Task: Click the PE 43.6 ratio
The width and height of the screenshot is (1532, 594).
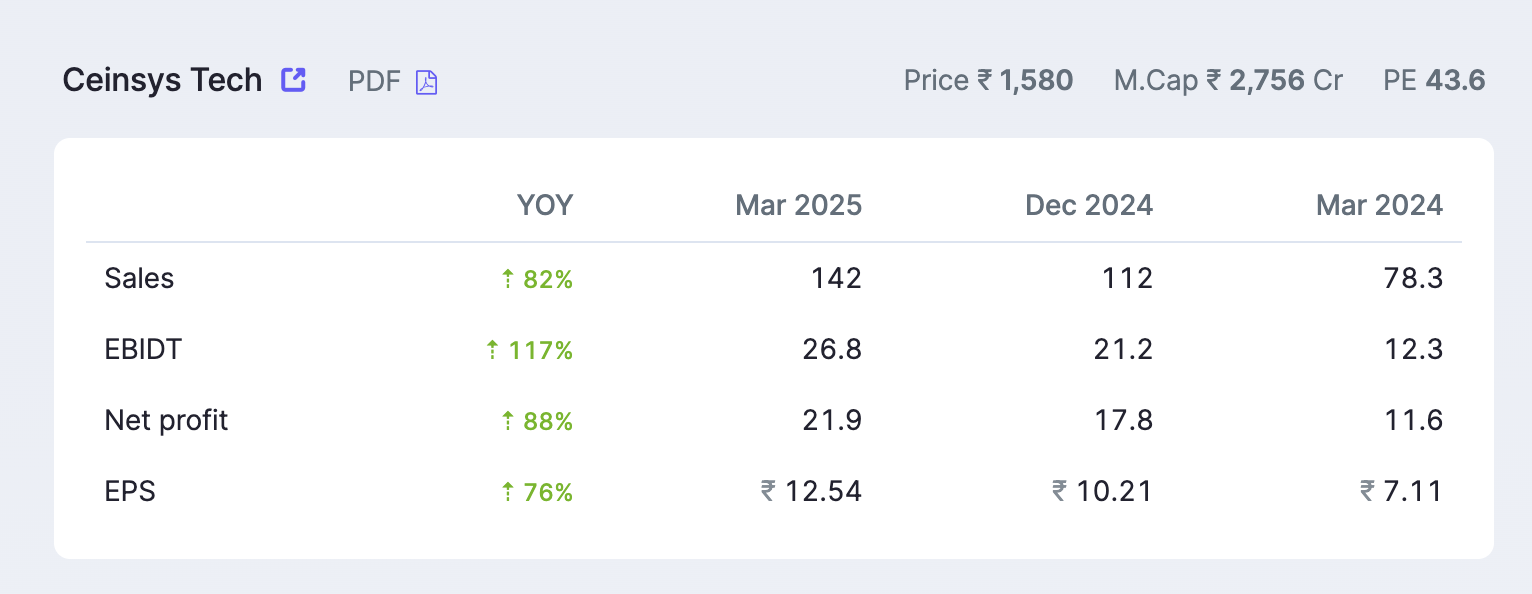Action: (1434, 81)
